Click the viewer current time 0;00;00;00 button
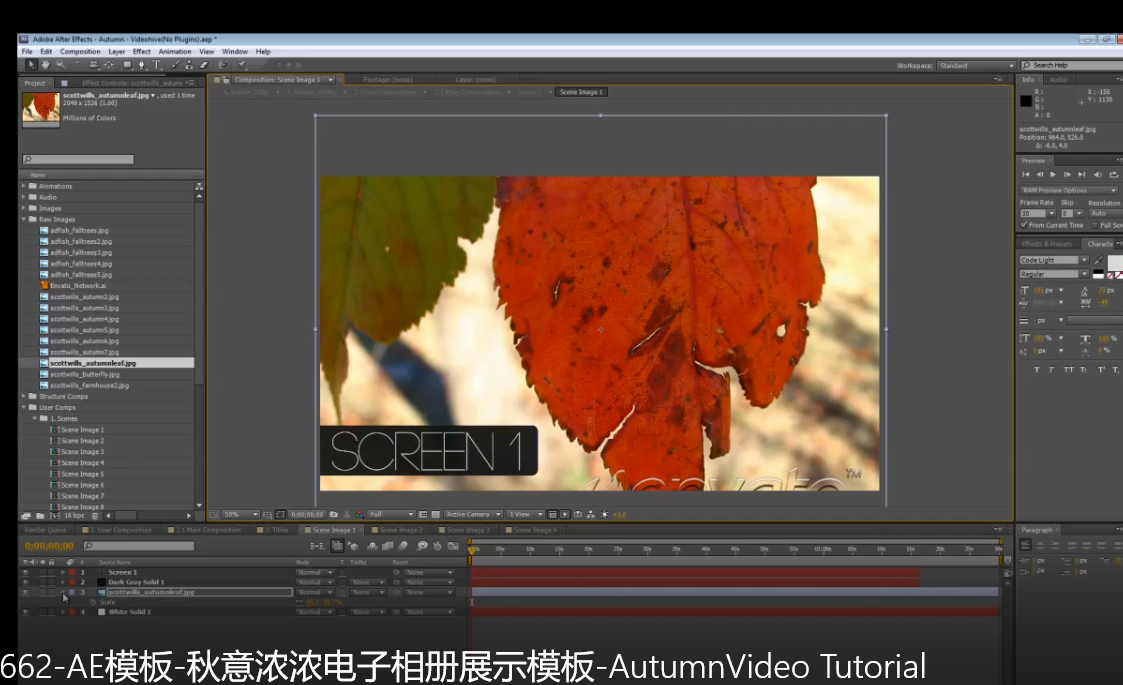 tap(308, 514)
